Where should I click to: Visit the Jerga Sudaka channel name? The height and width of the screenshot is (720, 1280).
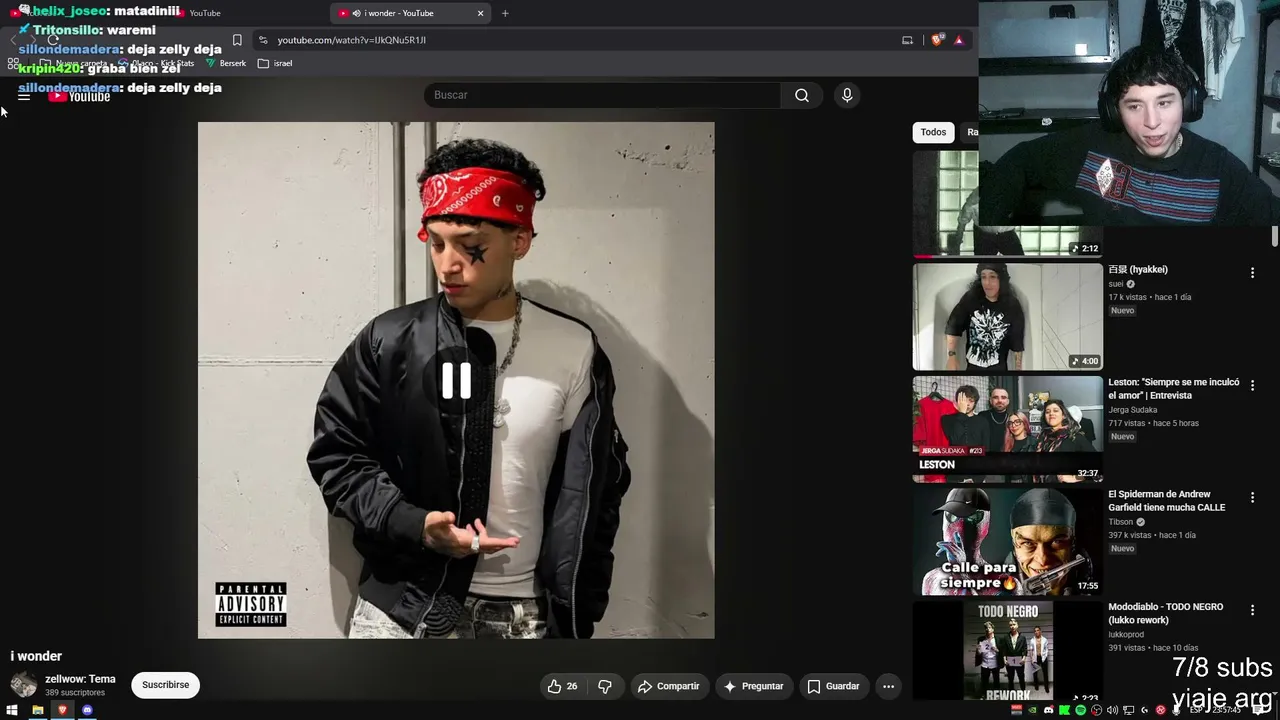[x=1132, y=410]
